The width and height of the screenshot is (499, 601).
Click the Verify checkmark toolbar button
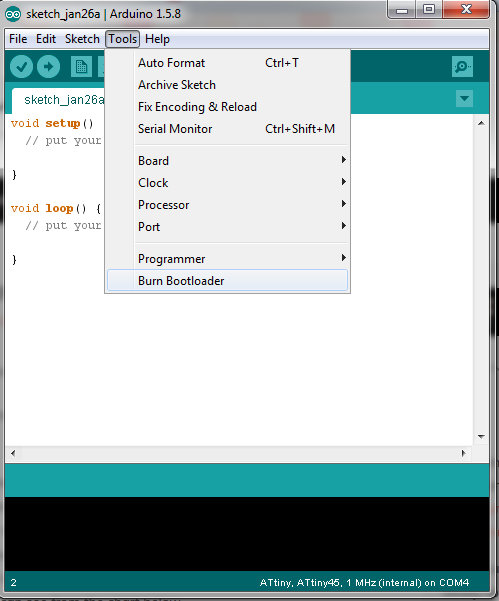point(21,67)
